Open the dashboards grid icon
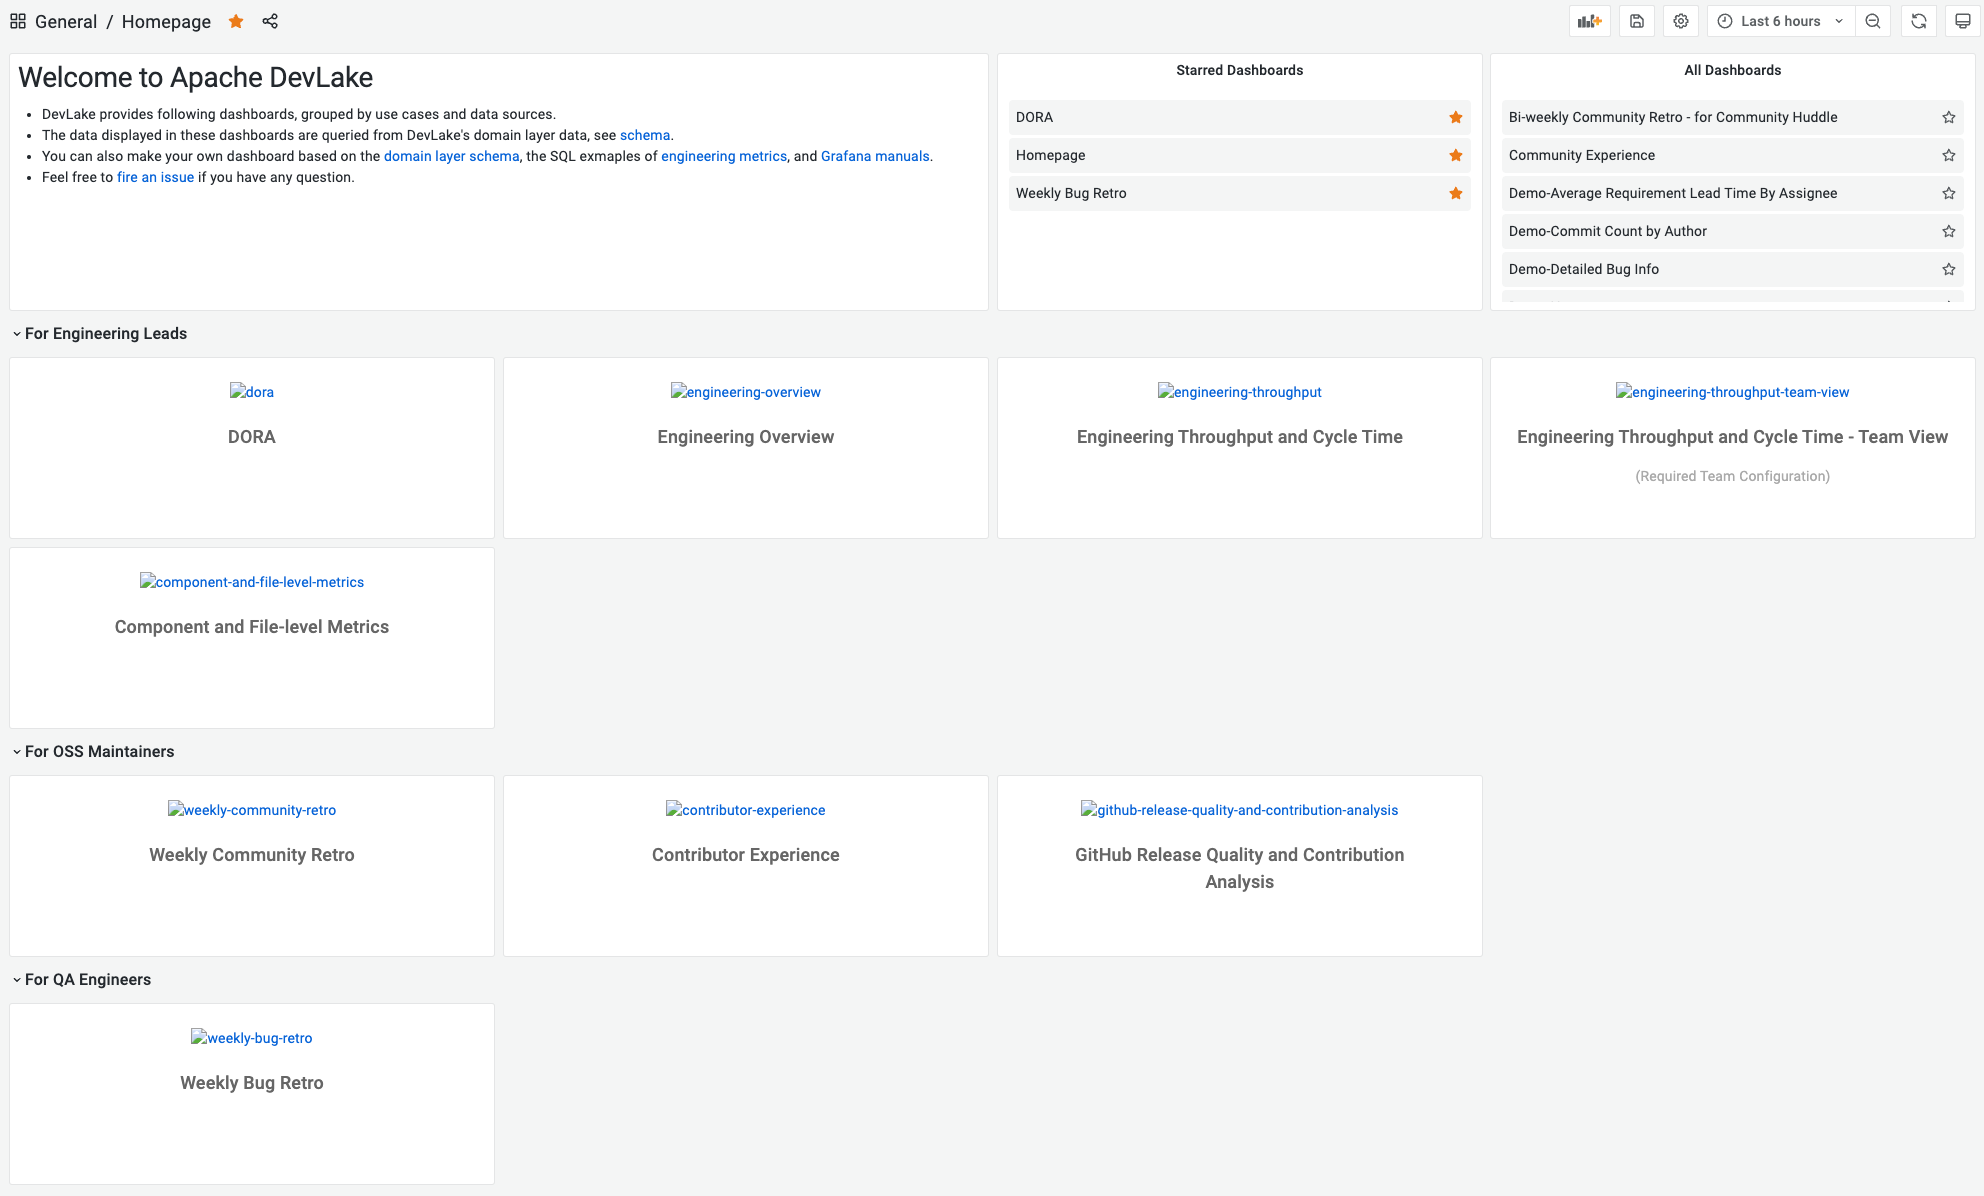 [x=18, y=21]
